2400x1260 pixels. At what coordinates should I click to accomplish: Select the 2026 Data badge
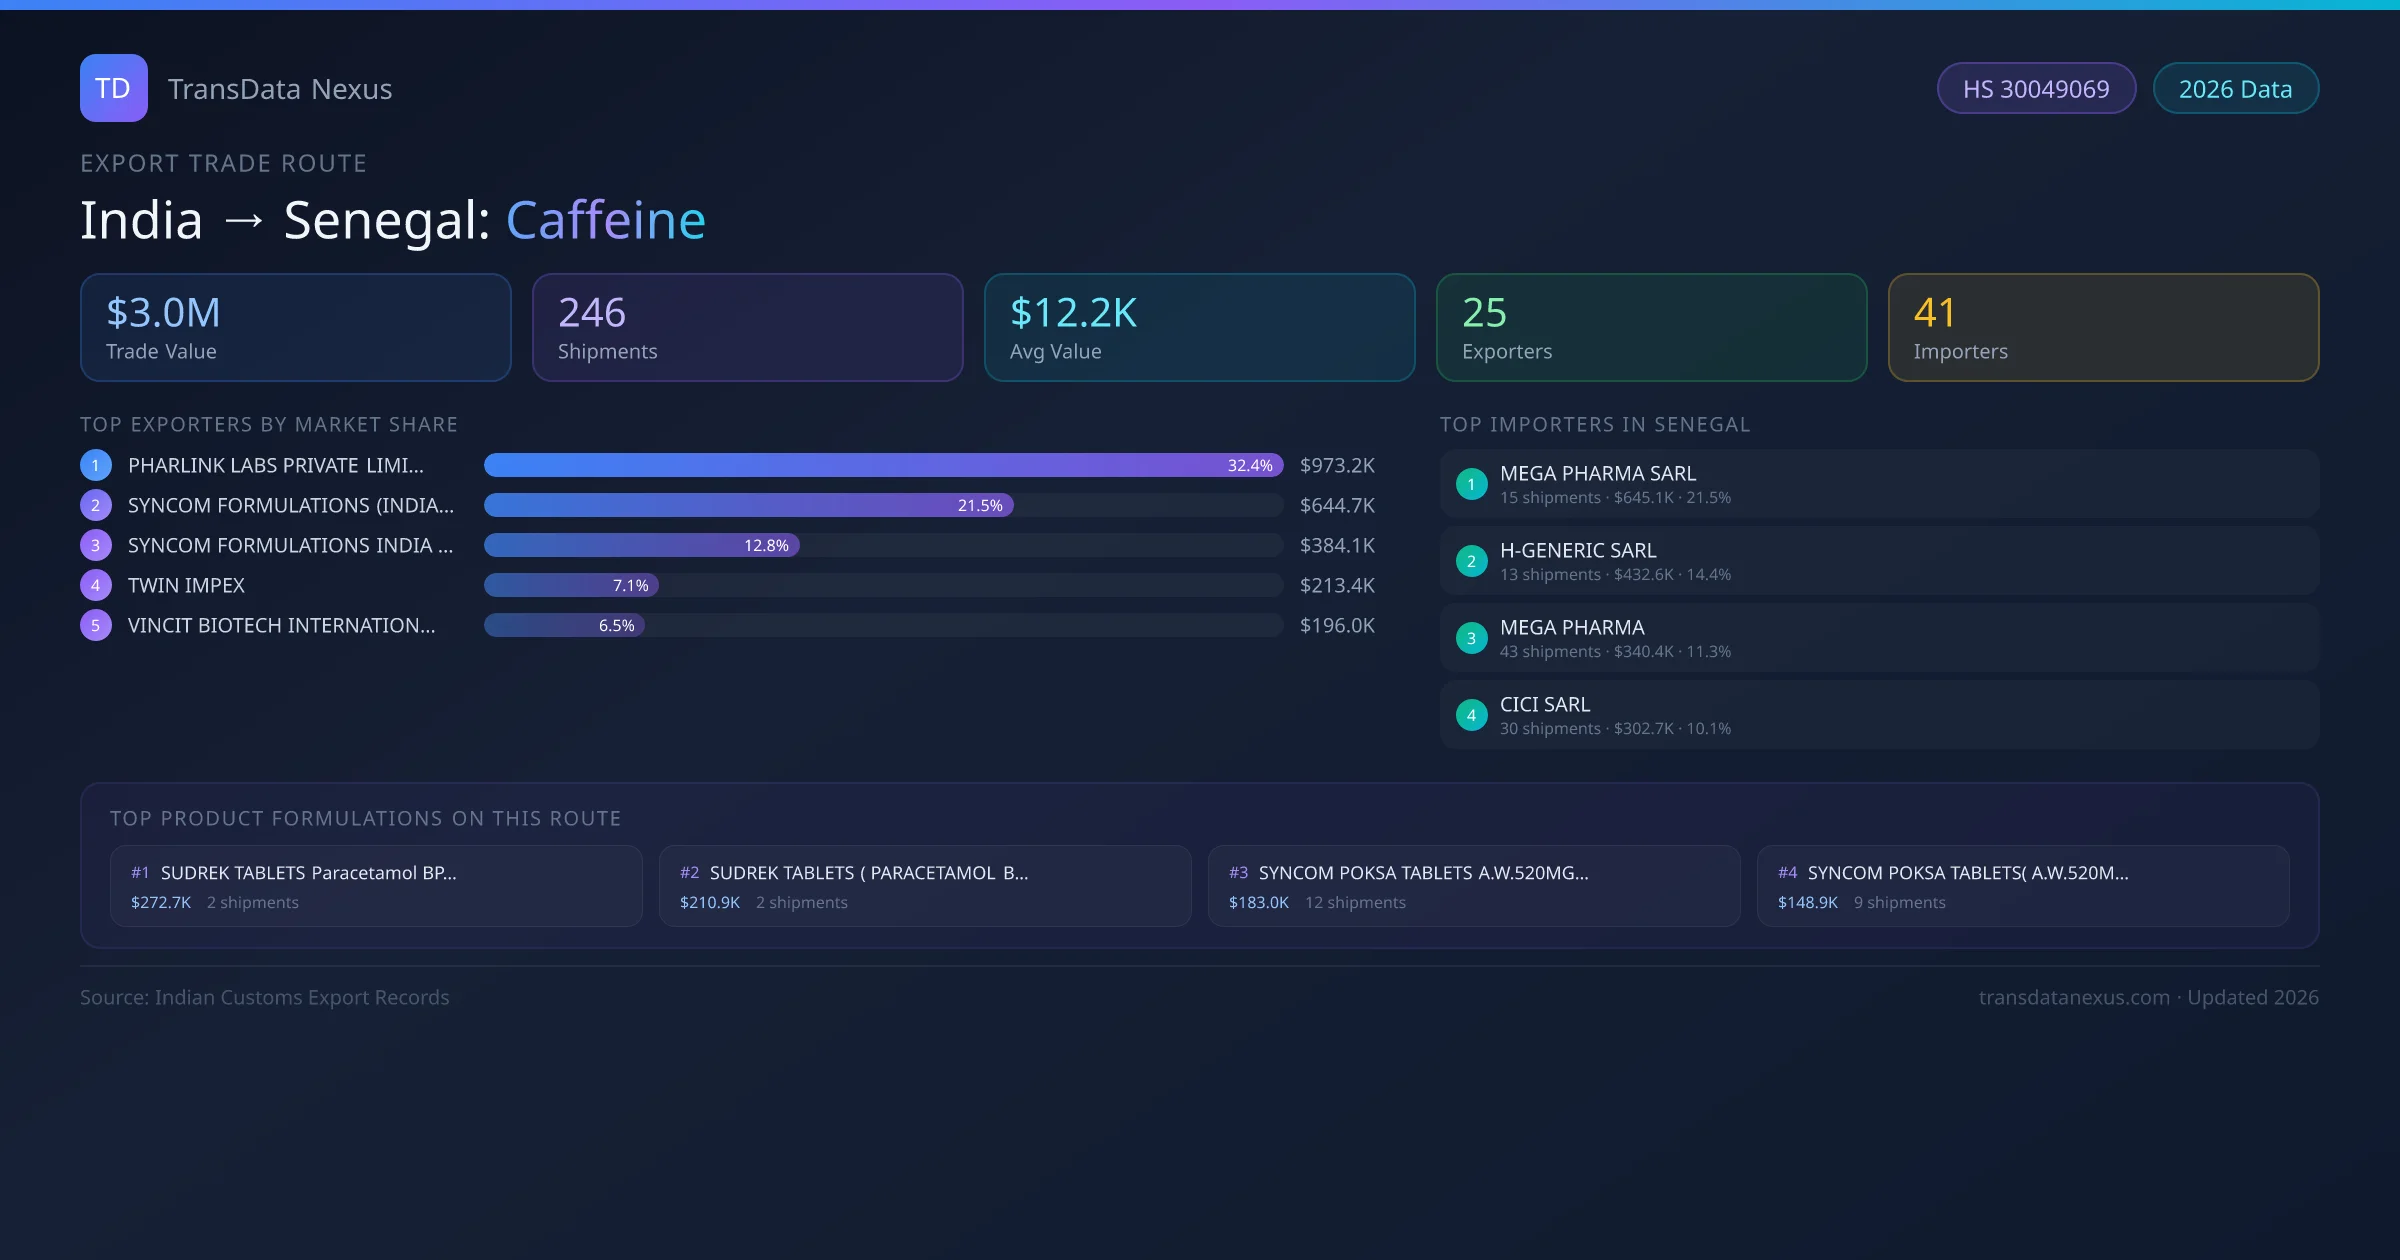(2235, 89)
